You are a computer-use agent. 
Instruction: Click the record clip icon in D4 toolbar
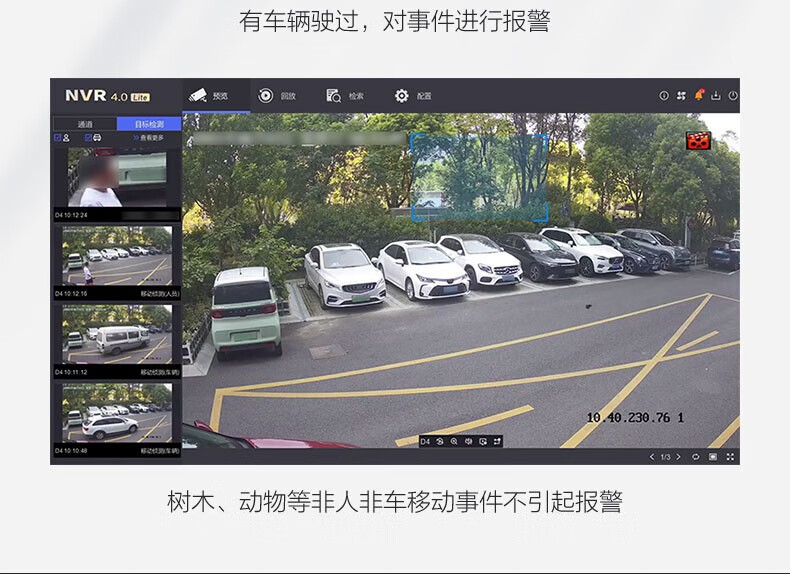point(483,441)
